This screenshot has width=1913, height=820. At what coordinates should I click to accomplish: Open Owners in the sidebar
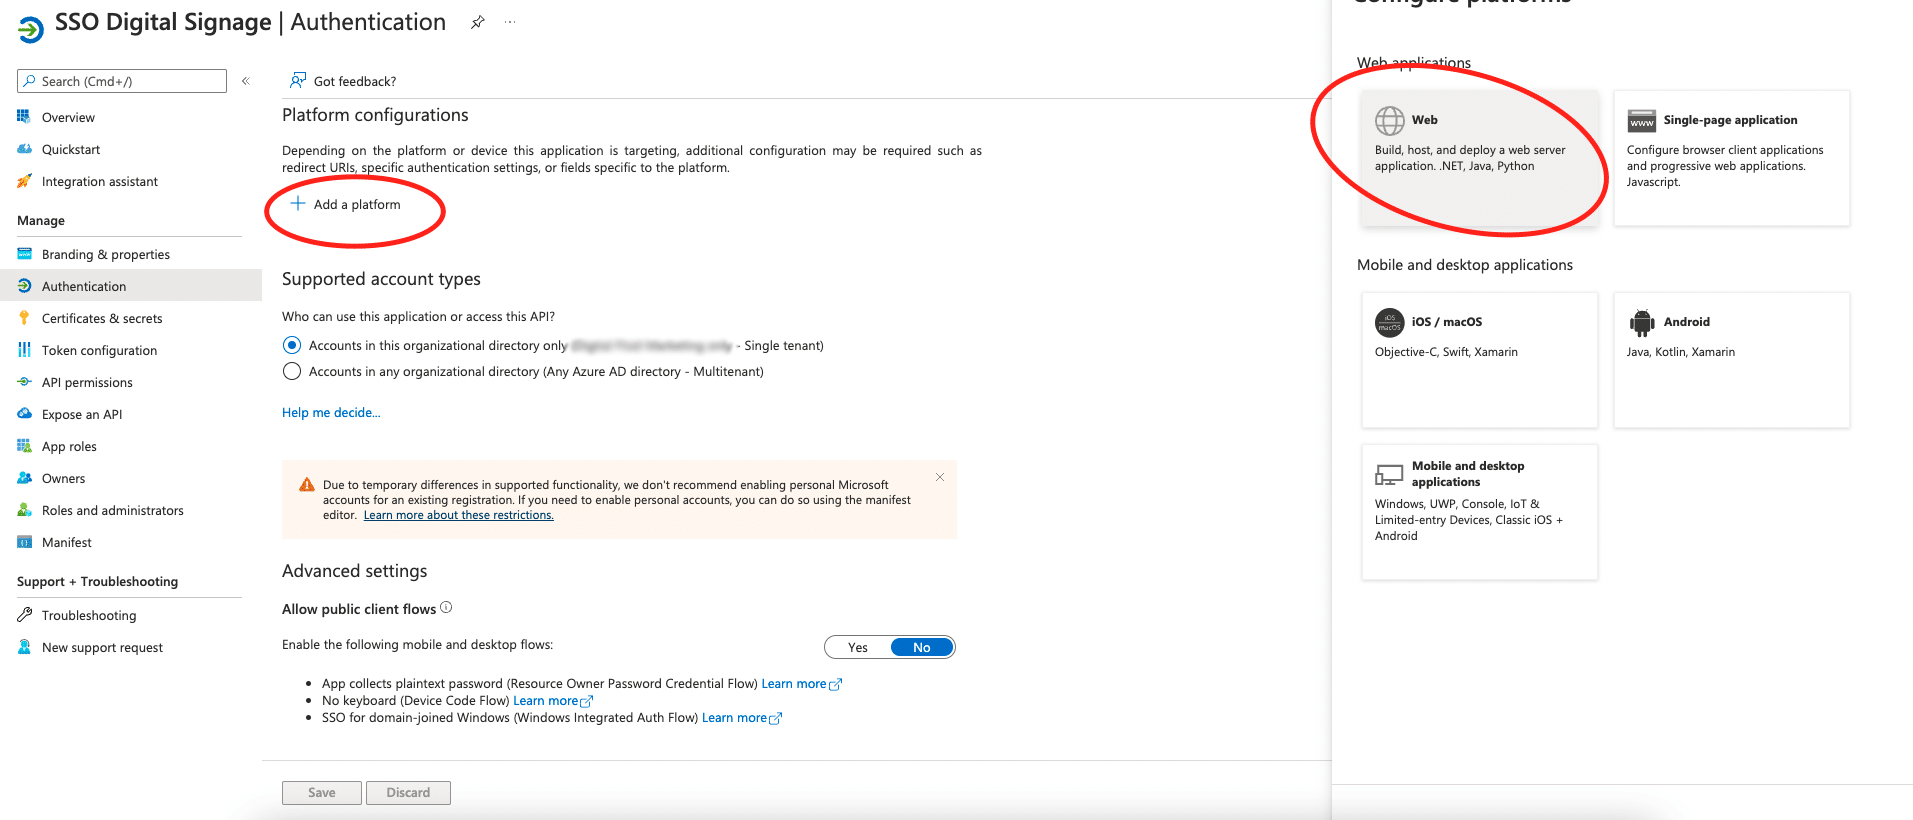click(x=63, y=478)
